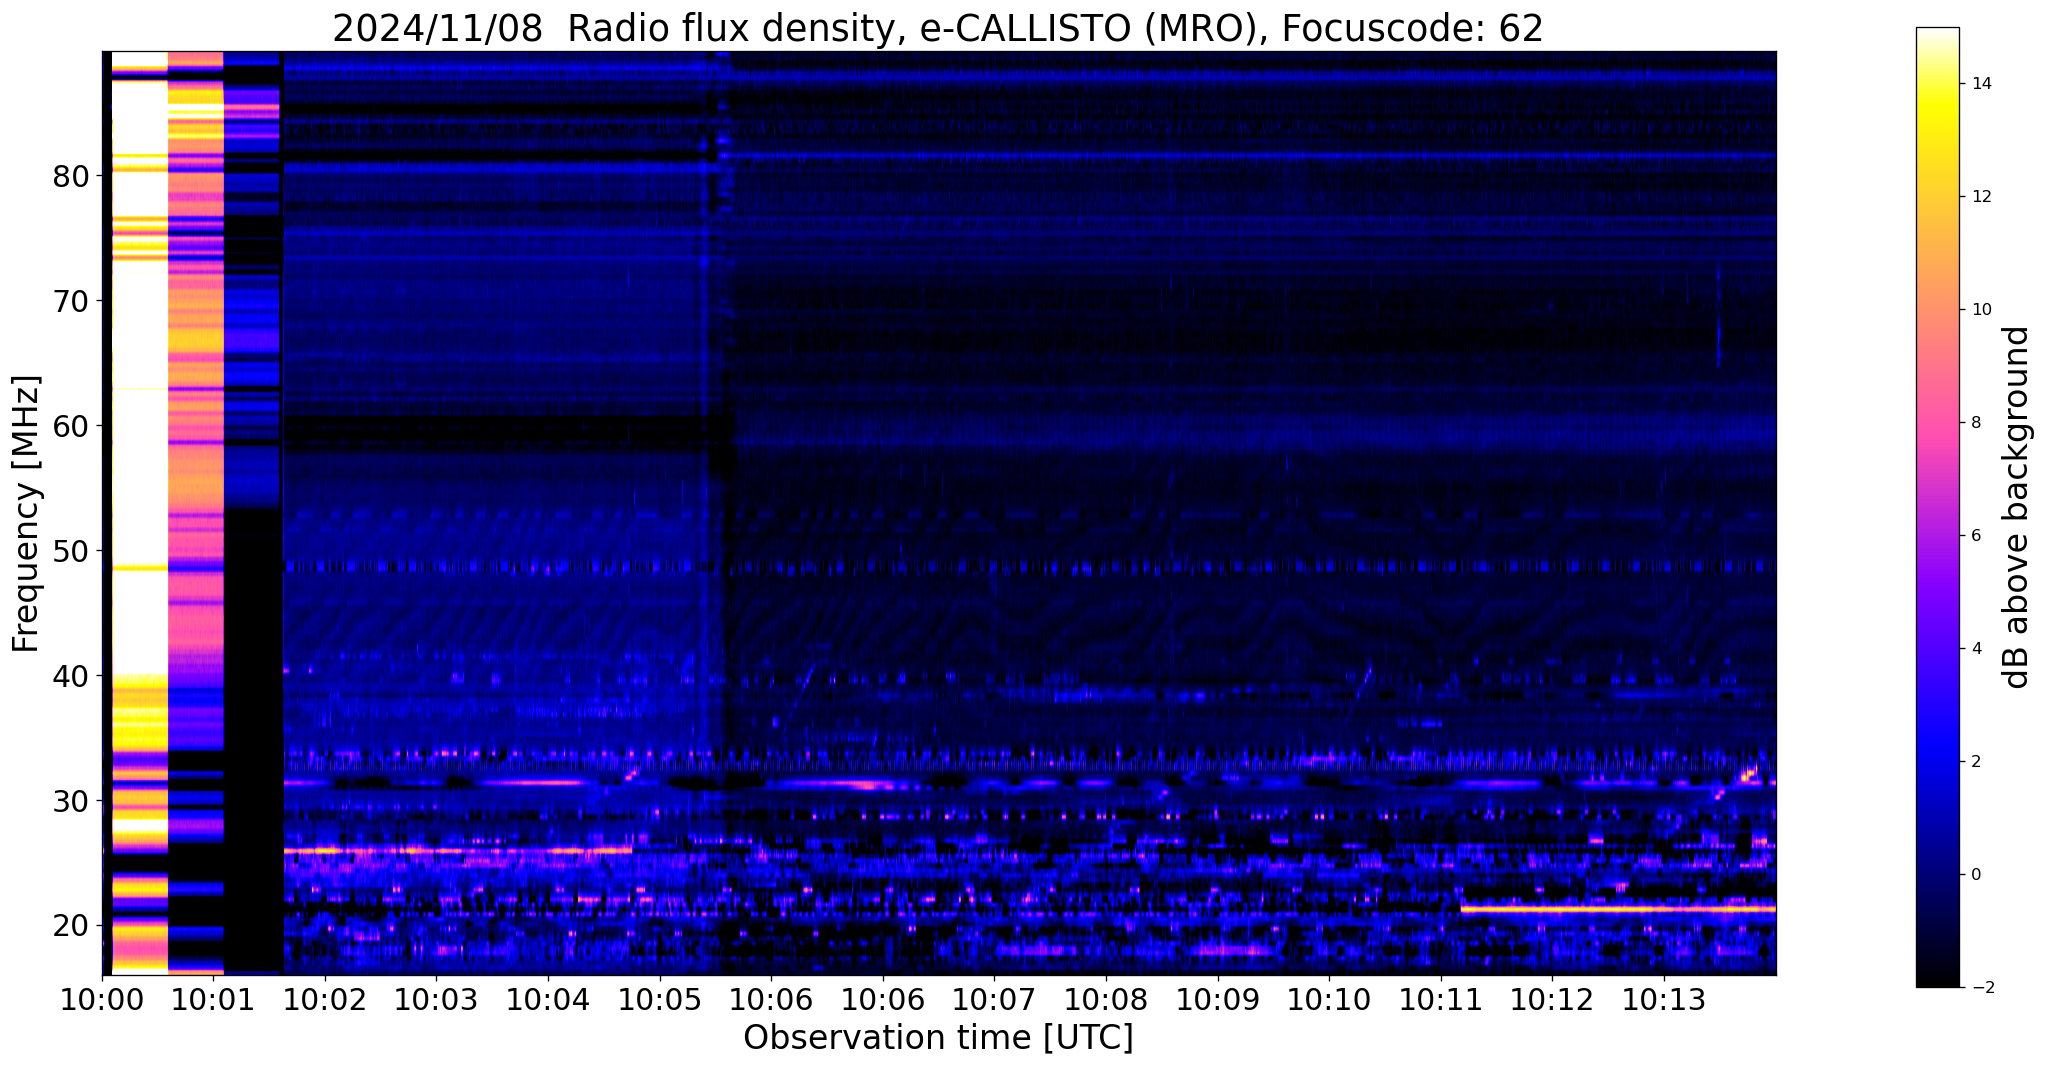Click the colorbar tick label 8

pos(1975,423)
